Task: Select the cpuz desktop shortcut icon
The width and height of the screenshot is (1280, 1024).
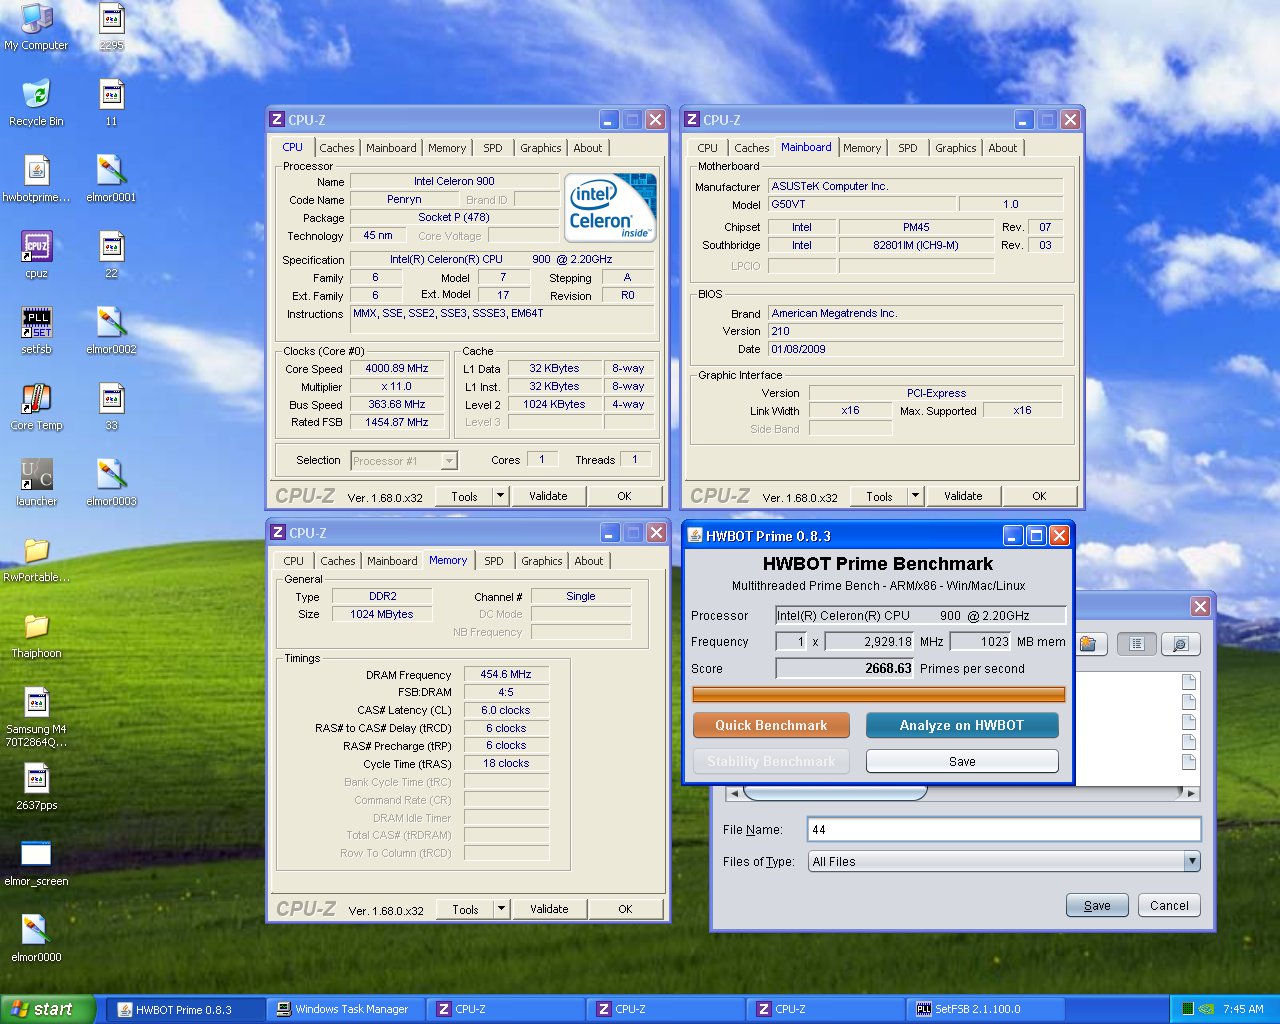Action: point(36,247)
